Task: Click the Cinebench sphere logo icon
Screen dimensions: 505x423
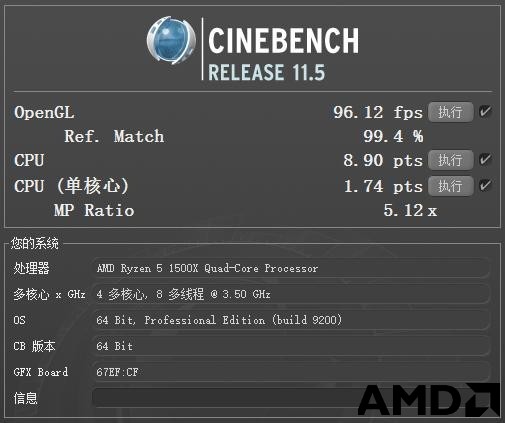Action: click(x=171, y=40)
